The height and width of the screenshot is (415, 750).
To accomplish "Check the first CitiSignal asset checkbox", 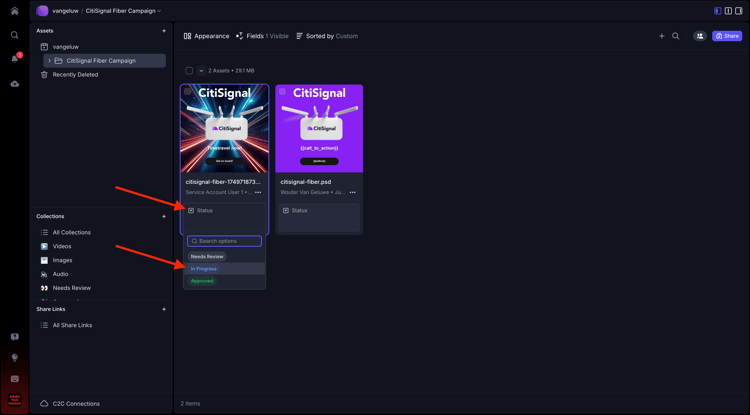I will tap(188, 91).
